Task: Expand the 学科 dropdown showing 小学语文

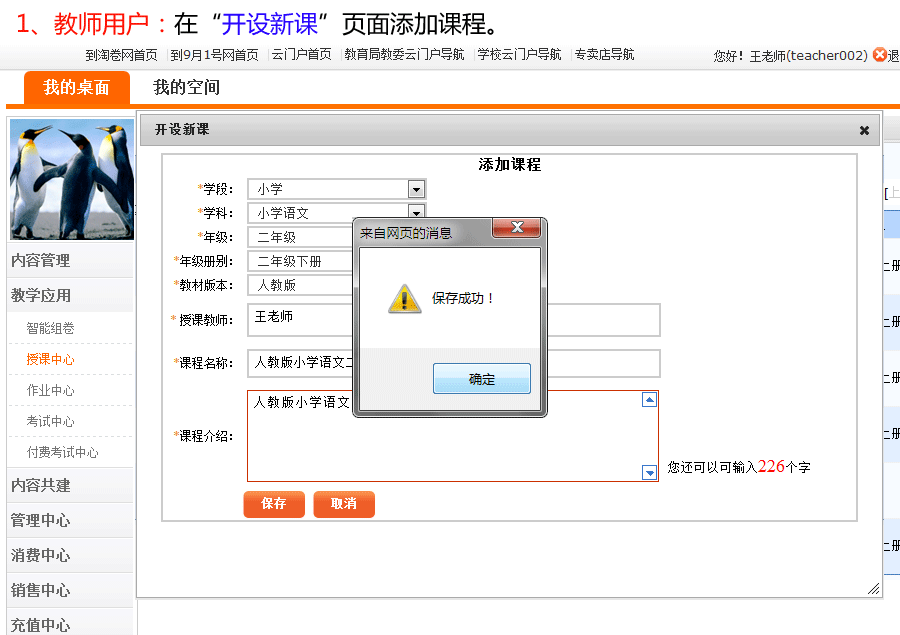Action: point(416,212)
